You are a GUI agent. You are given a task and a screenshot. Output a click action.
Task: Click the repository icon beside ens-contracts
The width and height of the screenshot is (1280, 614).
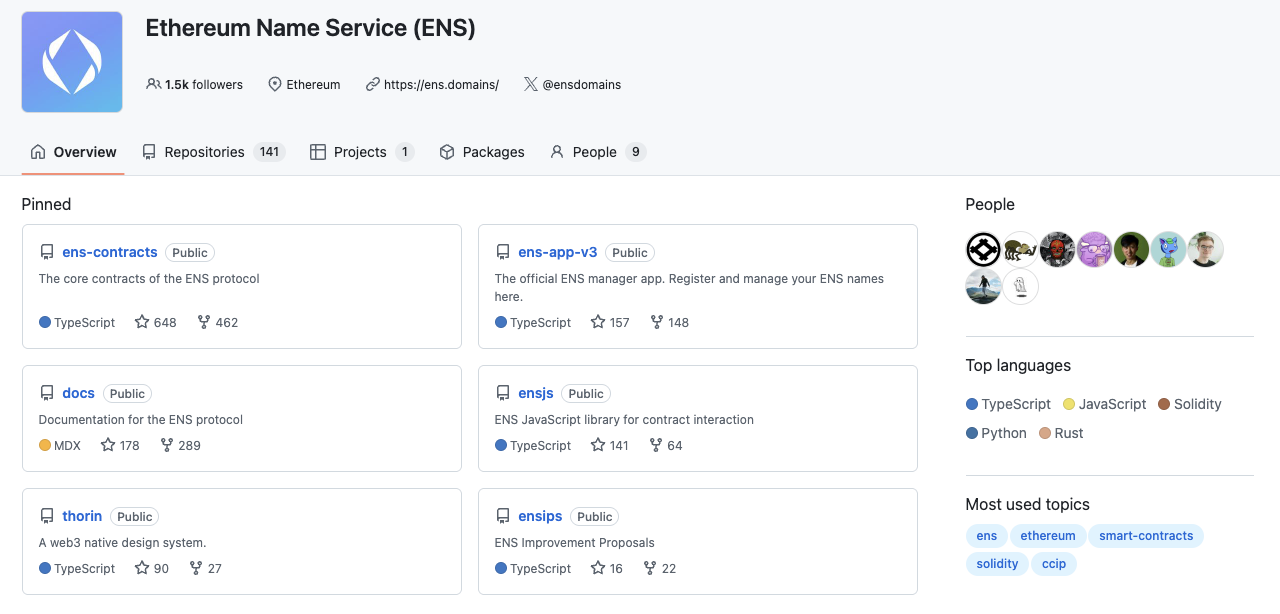(x=47, y=253)
